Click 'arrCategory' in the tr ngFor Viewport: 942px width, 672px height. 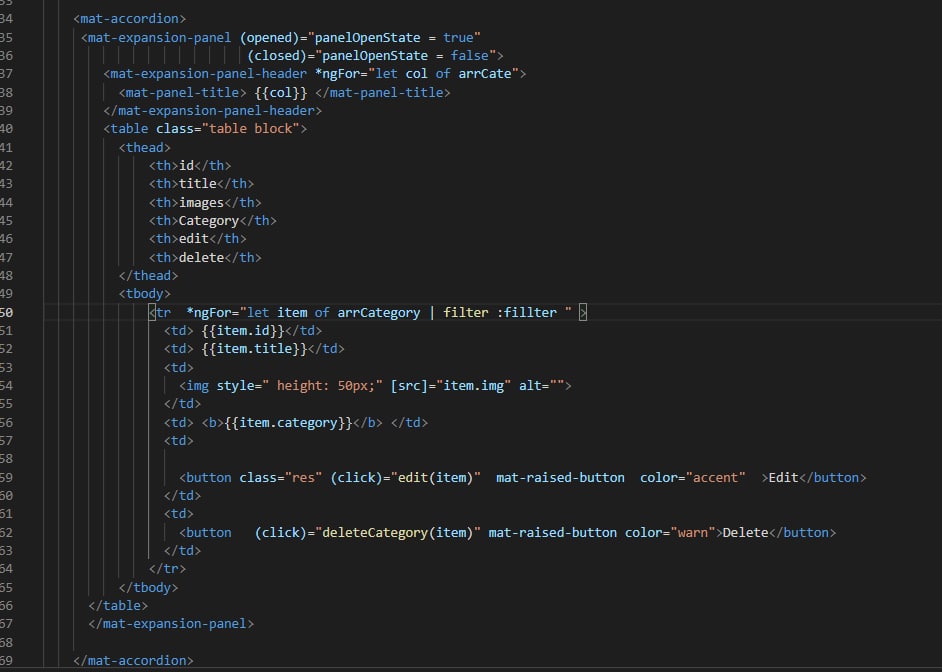click(378, 312)
